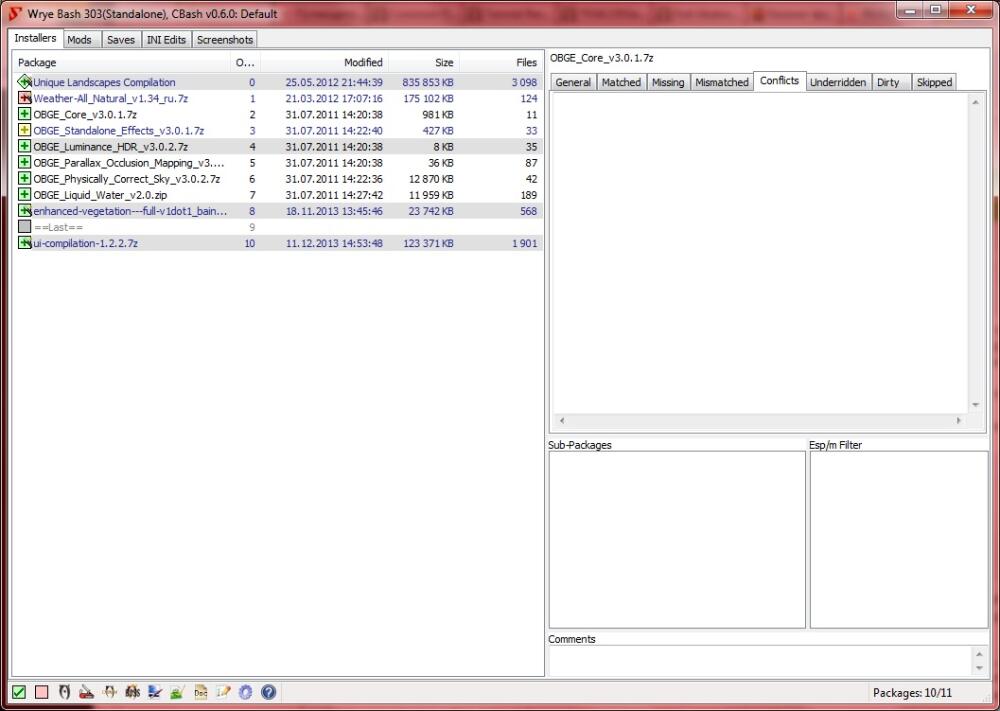
Task: Open the Missing details tab
Action: (x=668, y=82)
